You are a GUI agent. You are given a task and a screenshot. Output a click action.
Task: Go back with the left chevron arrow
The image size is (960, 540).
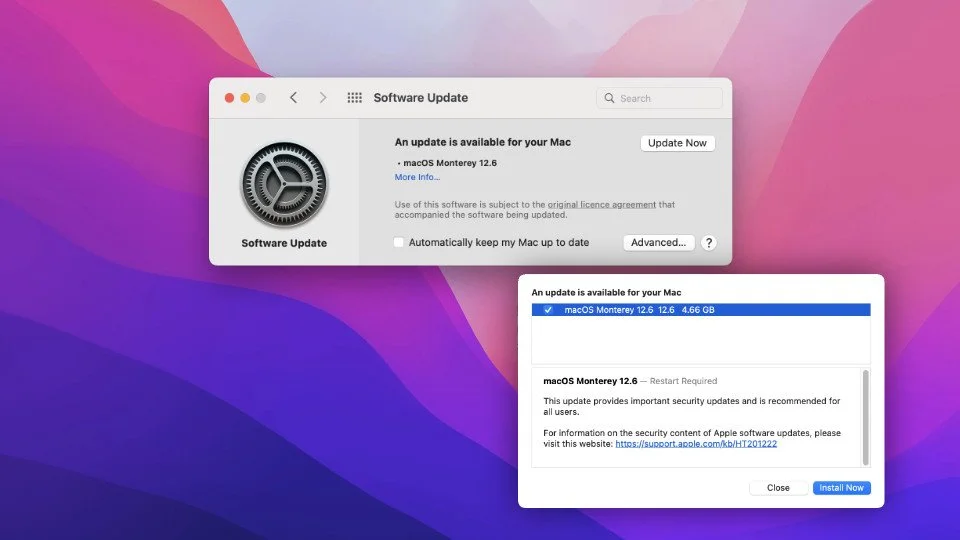[293, 97]
